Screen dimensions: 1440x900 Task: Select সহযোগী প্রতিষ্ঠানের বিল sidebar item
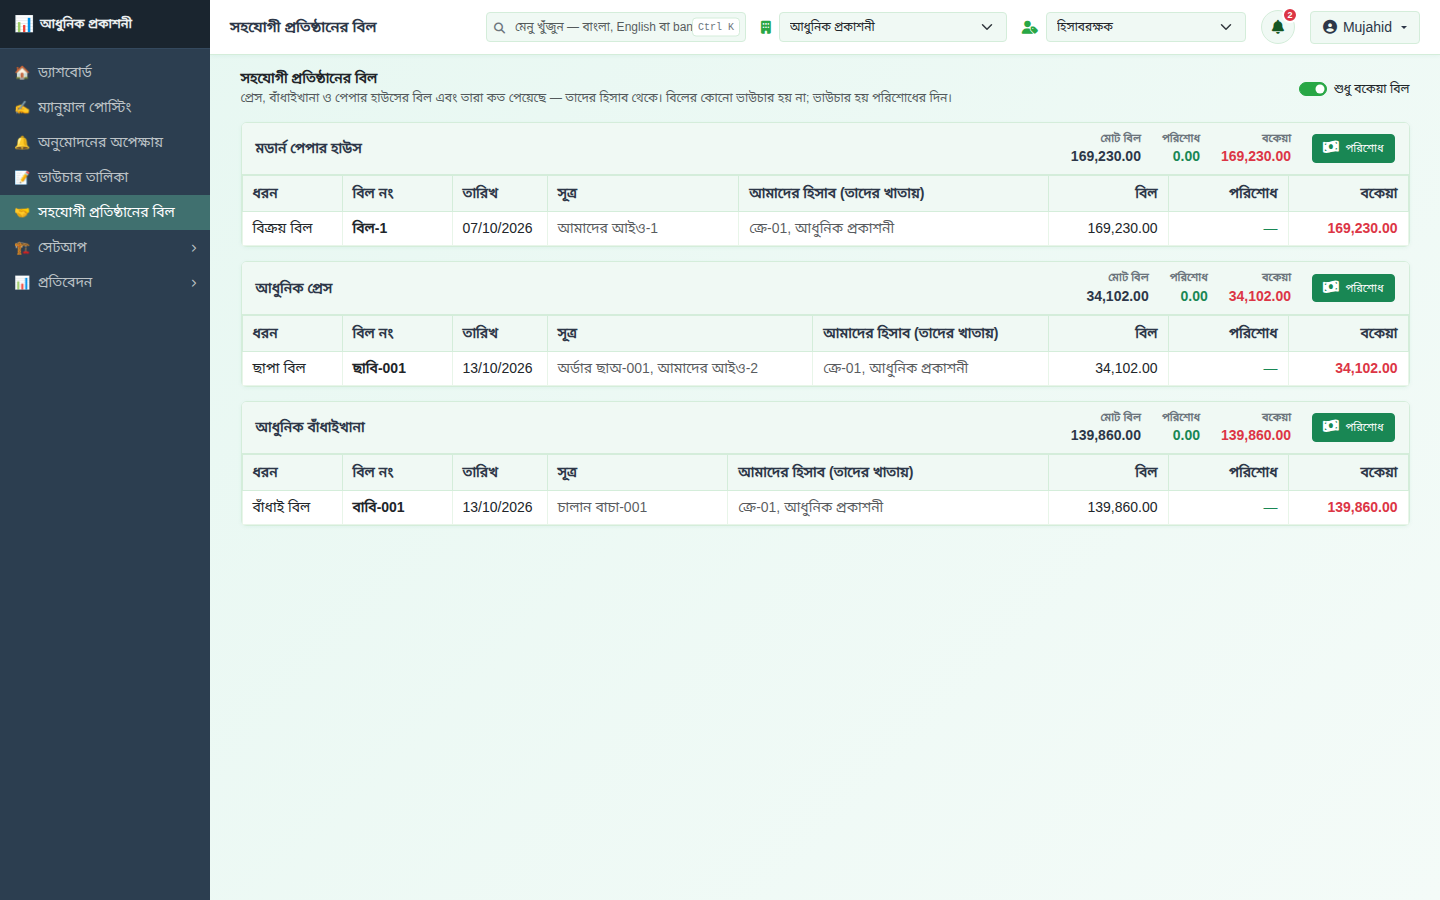[x=105, y=212]
